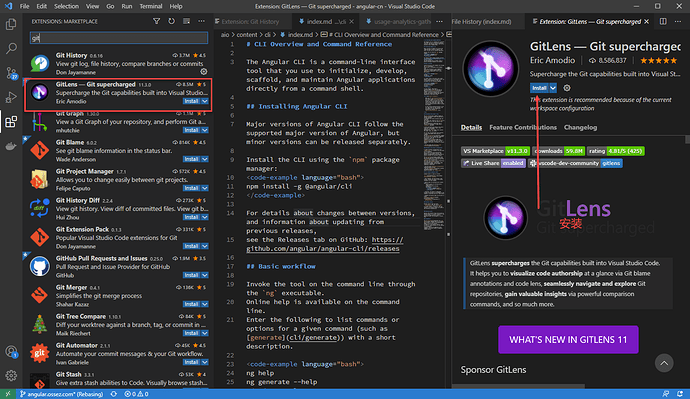Open the Help menu
The height and width of the screenshot is (399, 690).
click(176, 6)
